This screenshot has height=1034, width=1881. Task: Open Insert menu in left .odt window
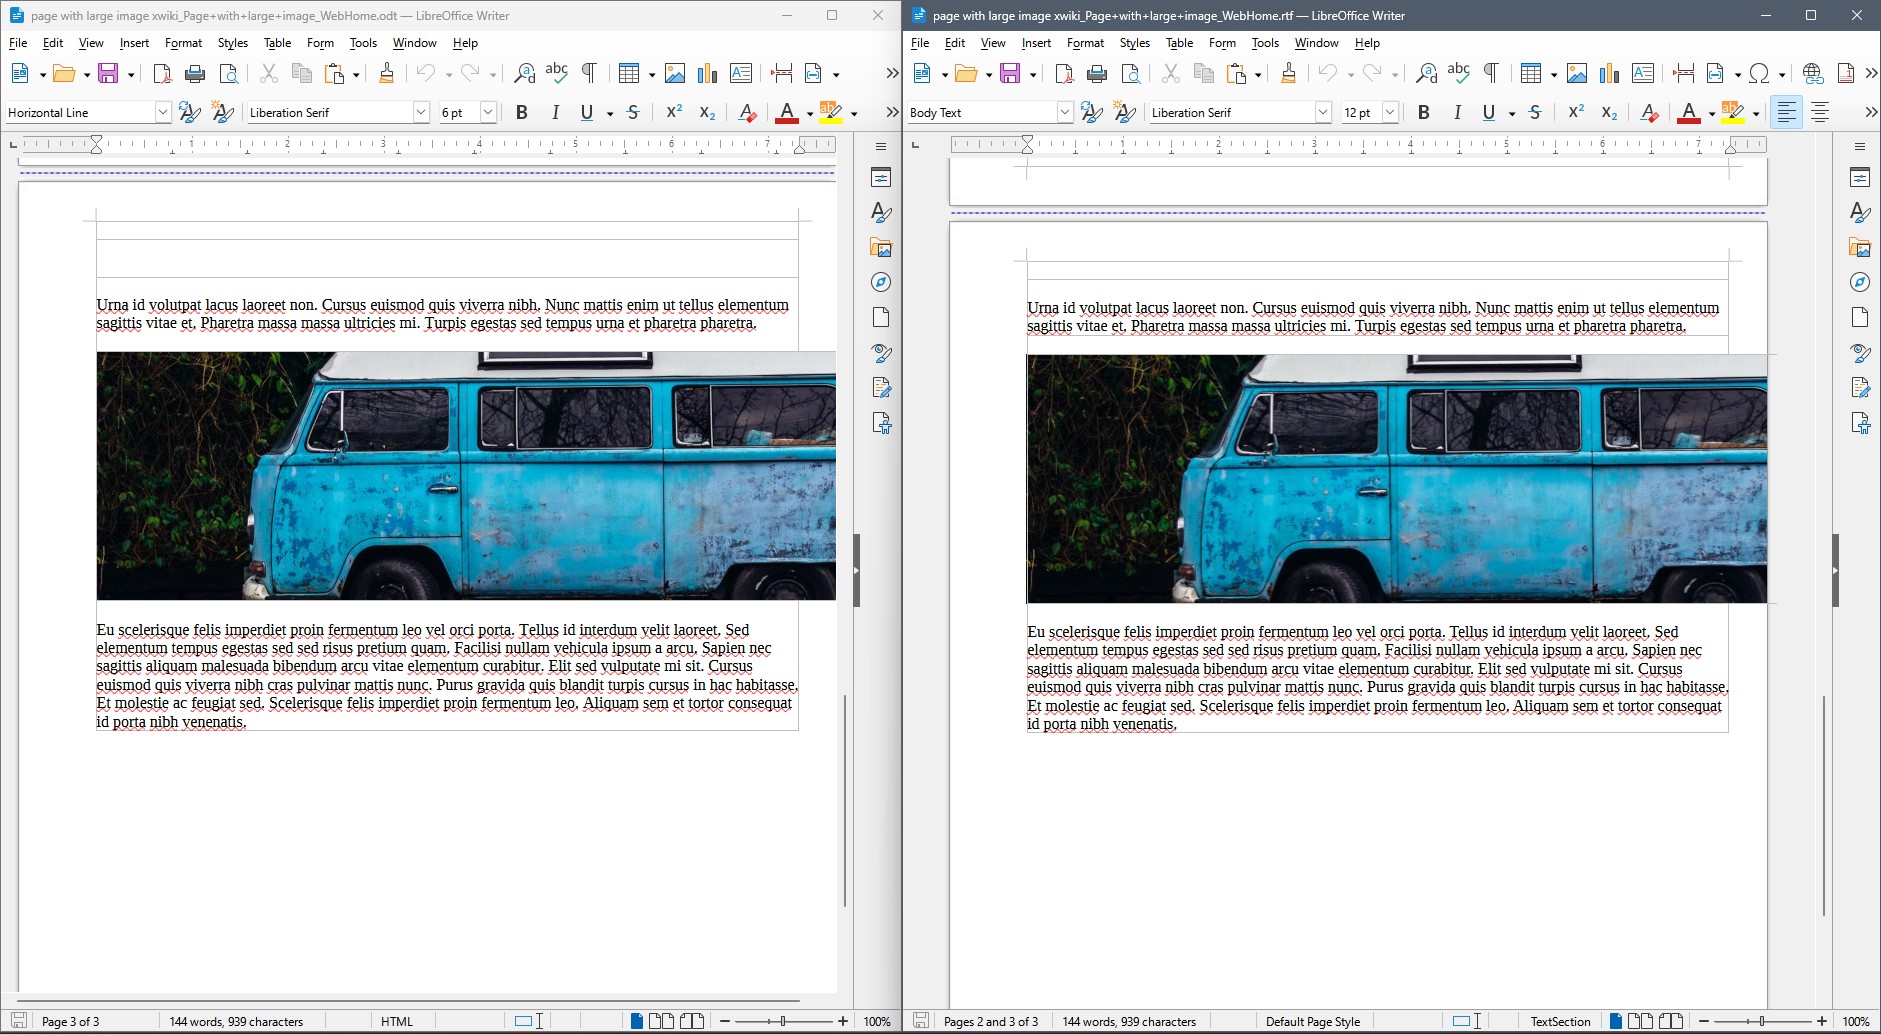134,43
